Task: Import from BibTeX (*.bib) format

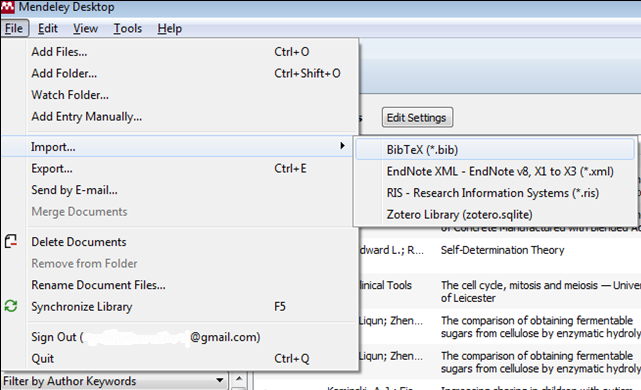Action: click(x=495, y=150)
